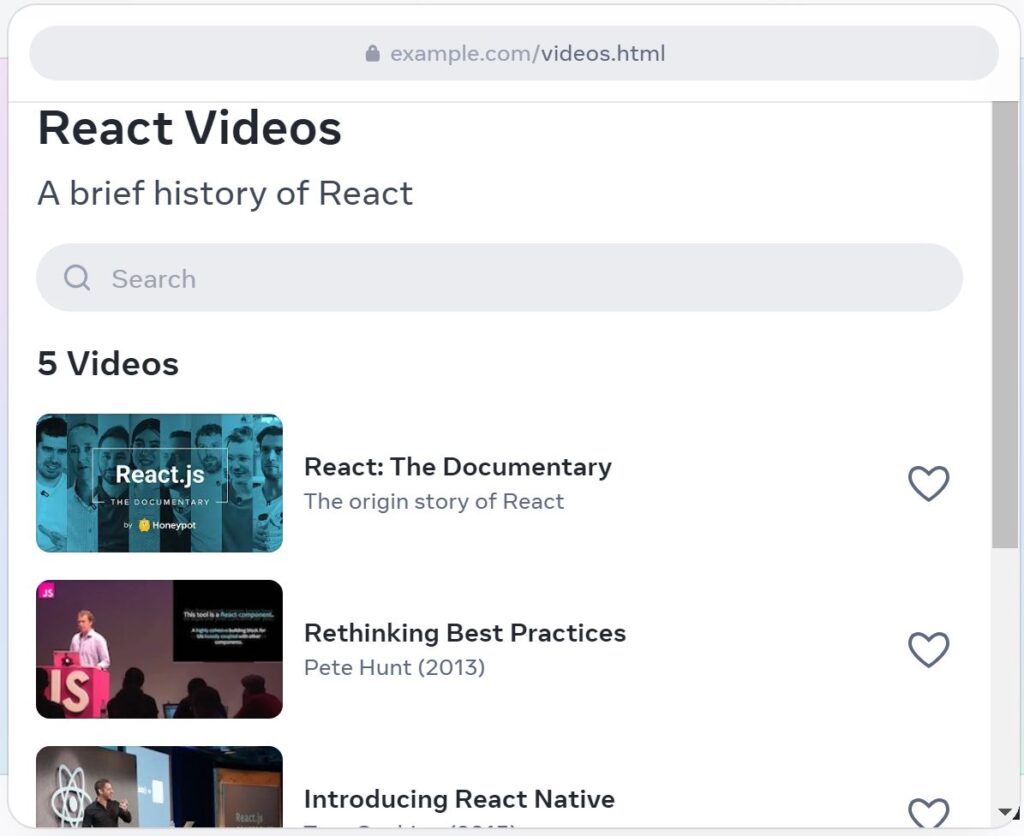Open the React.js documentary thumbnail
The width and height of the screenshot is (1024, 836).
coord(160,484)
